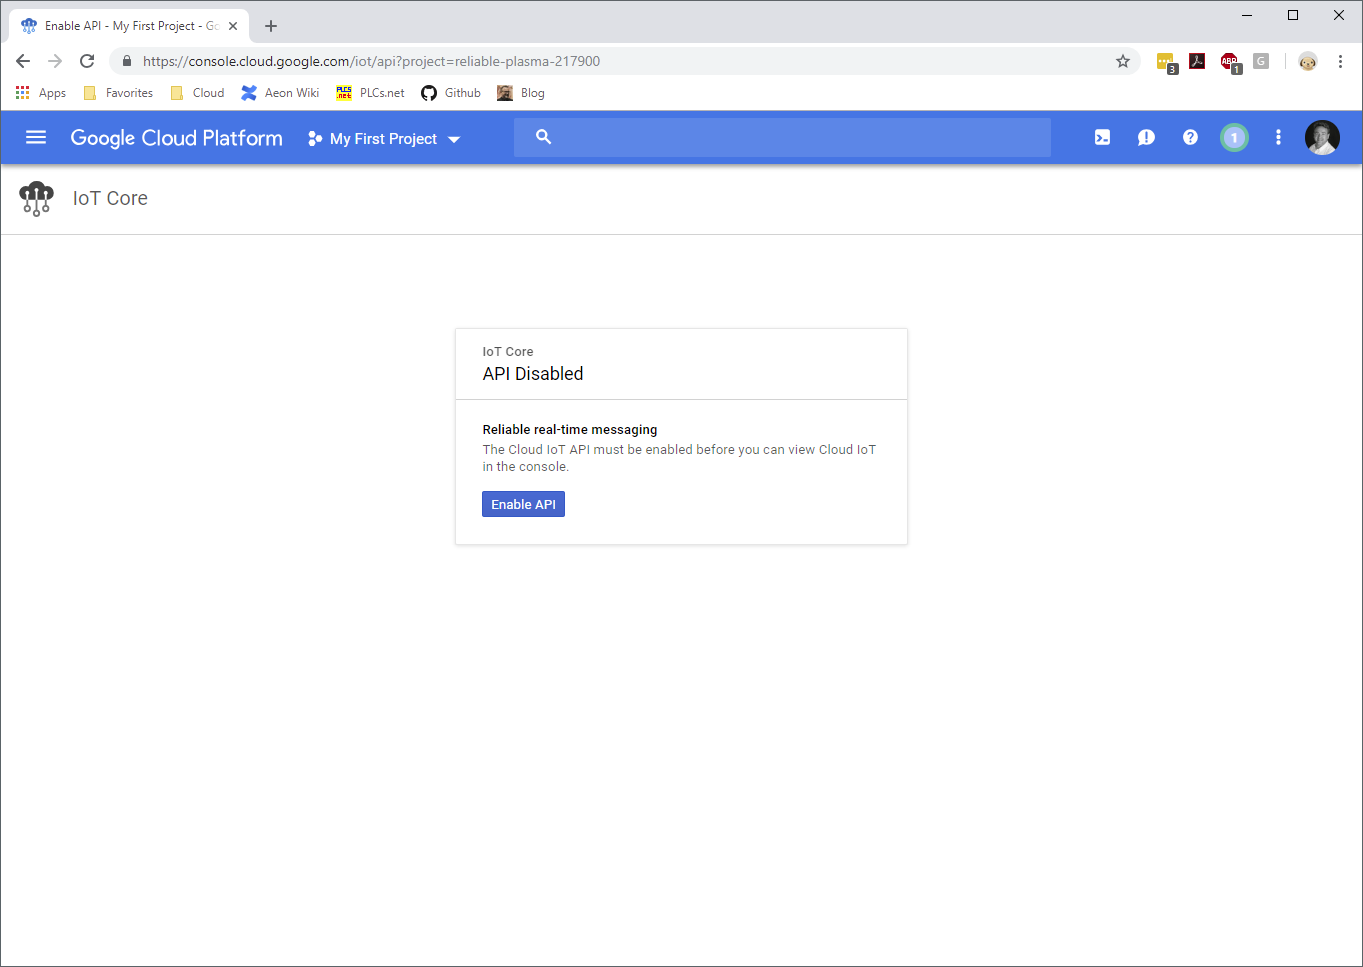The height and width of the screenshot is (967, 1363).
Task: Go back with the browser back arrow
Action: click(x=23, y=61)
